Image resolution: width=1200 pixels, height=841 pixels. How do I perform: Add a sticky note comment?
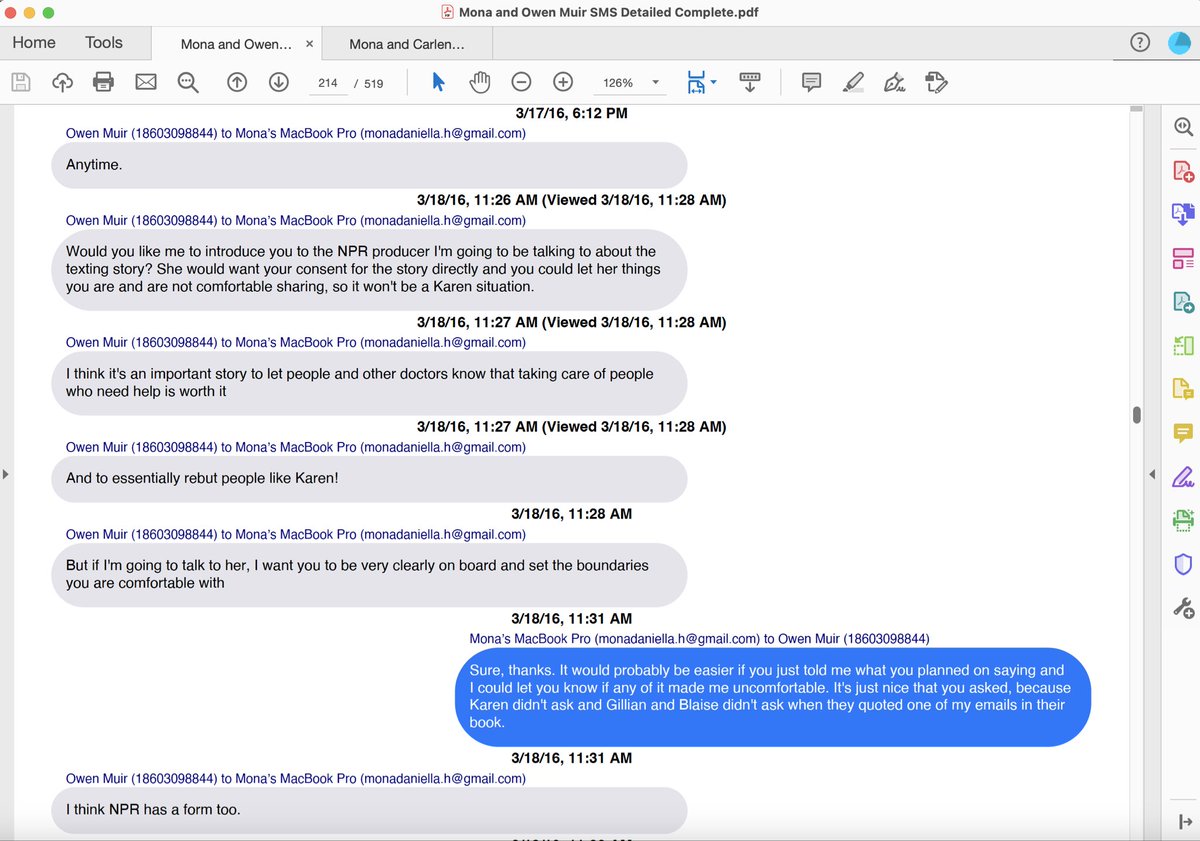tap(812, 82)
